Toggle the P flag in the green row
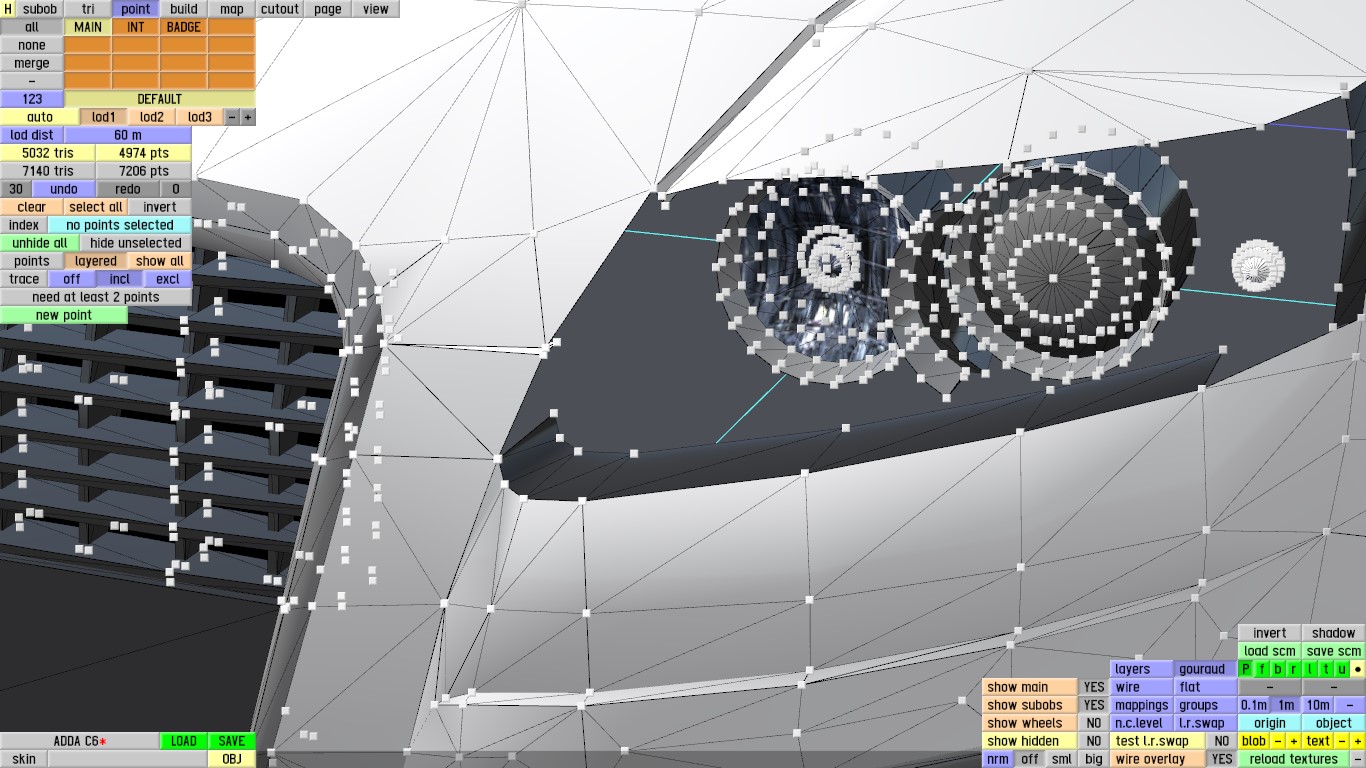This screenshot has width=1366, height=768. click(1245, 669)
